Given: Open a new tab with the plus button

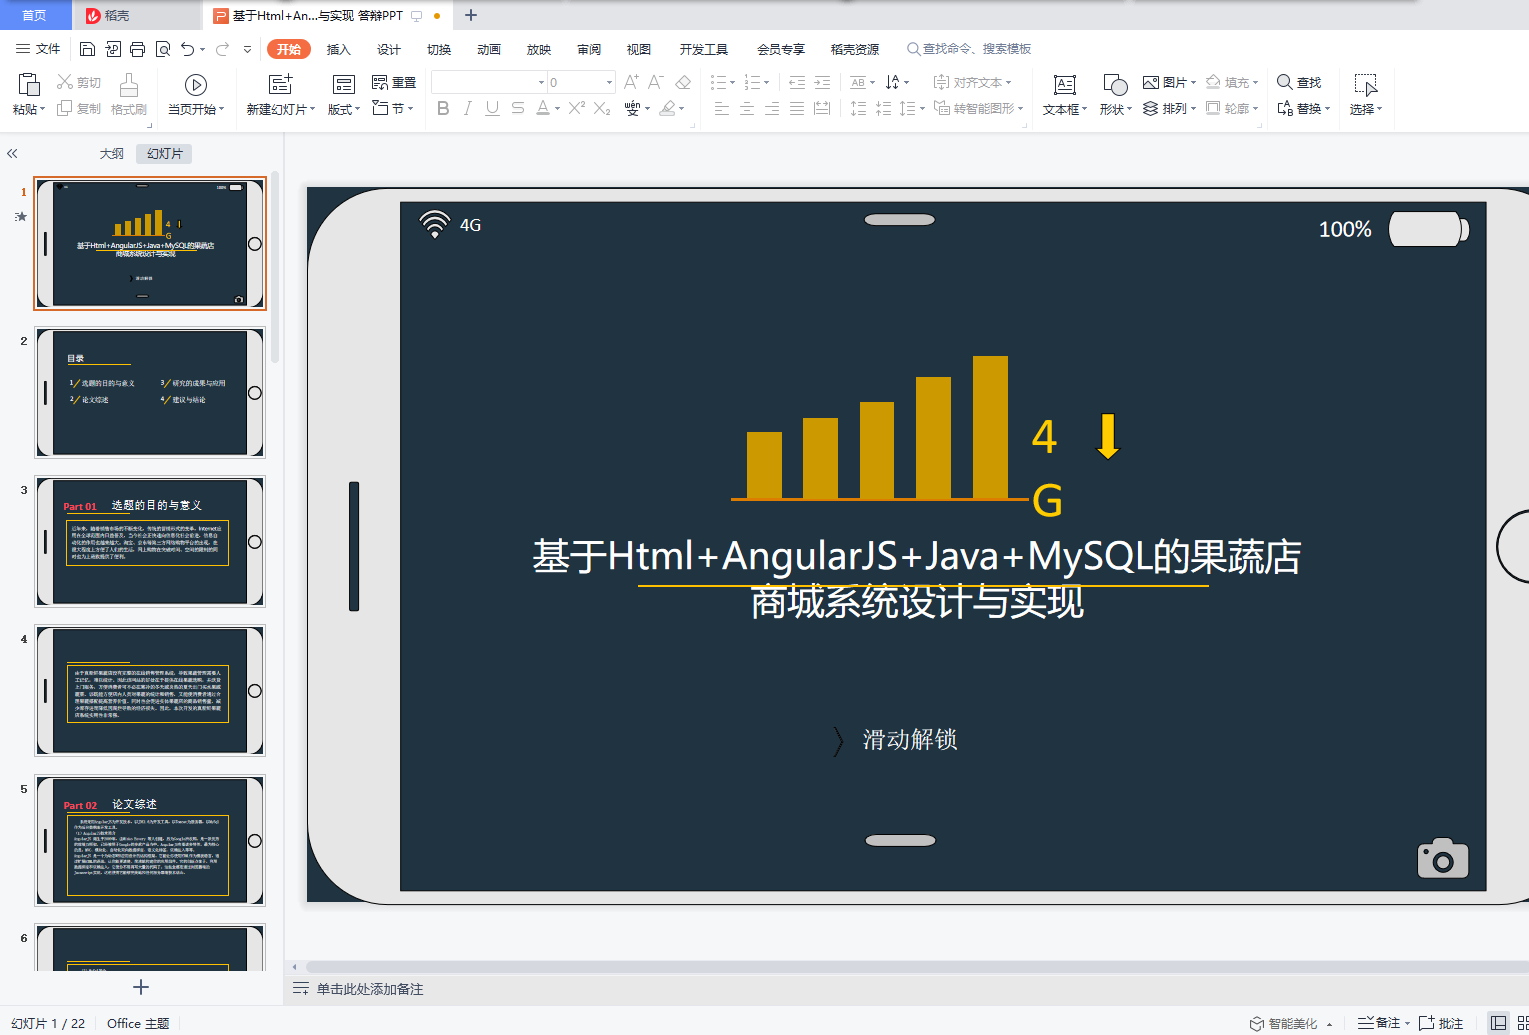Looking at the screenshot, I should [x=471, y=15].
